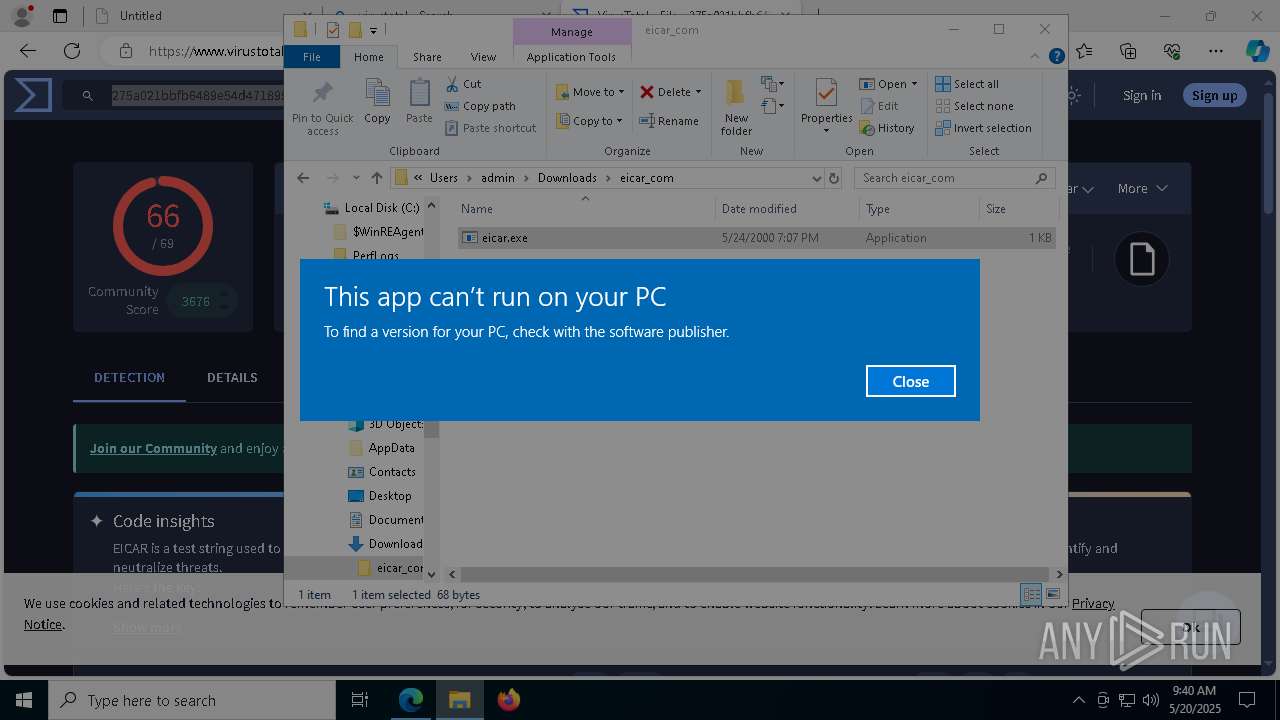Switch to the Share ribbon tab
Viewport: 1280px width, 720px height.
[x=427, y=57]
